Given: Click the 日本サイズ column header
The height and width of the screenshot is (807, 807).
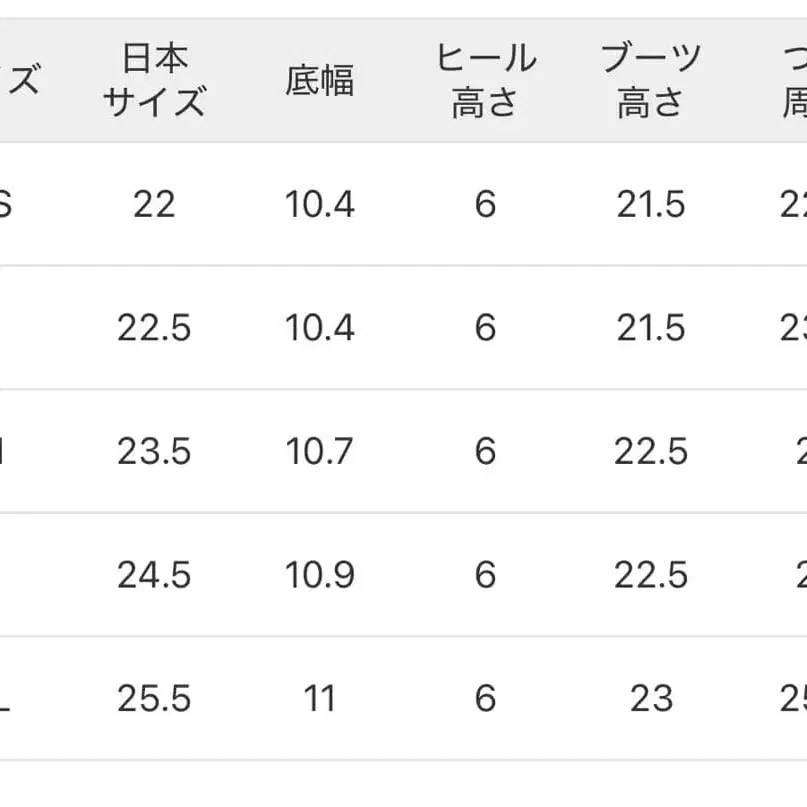Looking at the screenshot, I should coord(154,80).
